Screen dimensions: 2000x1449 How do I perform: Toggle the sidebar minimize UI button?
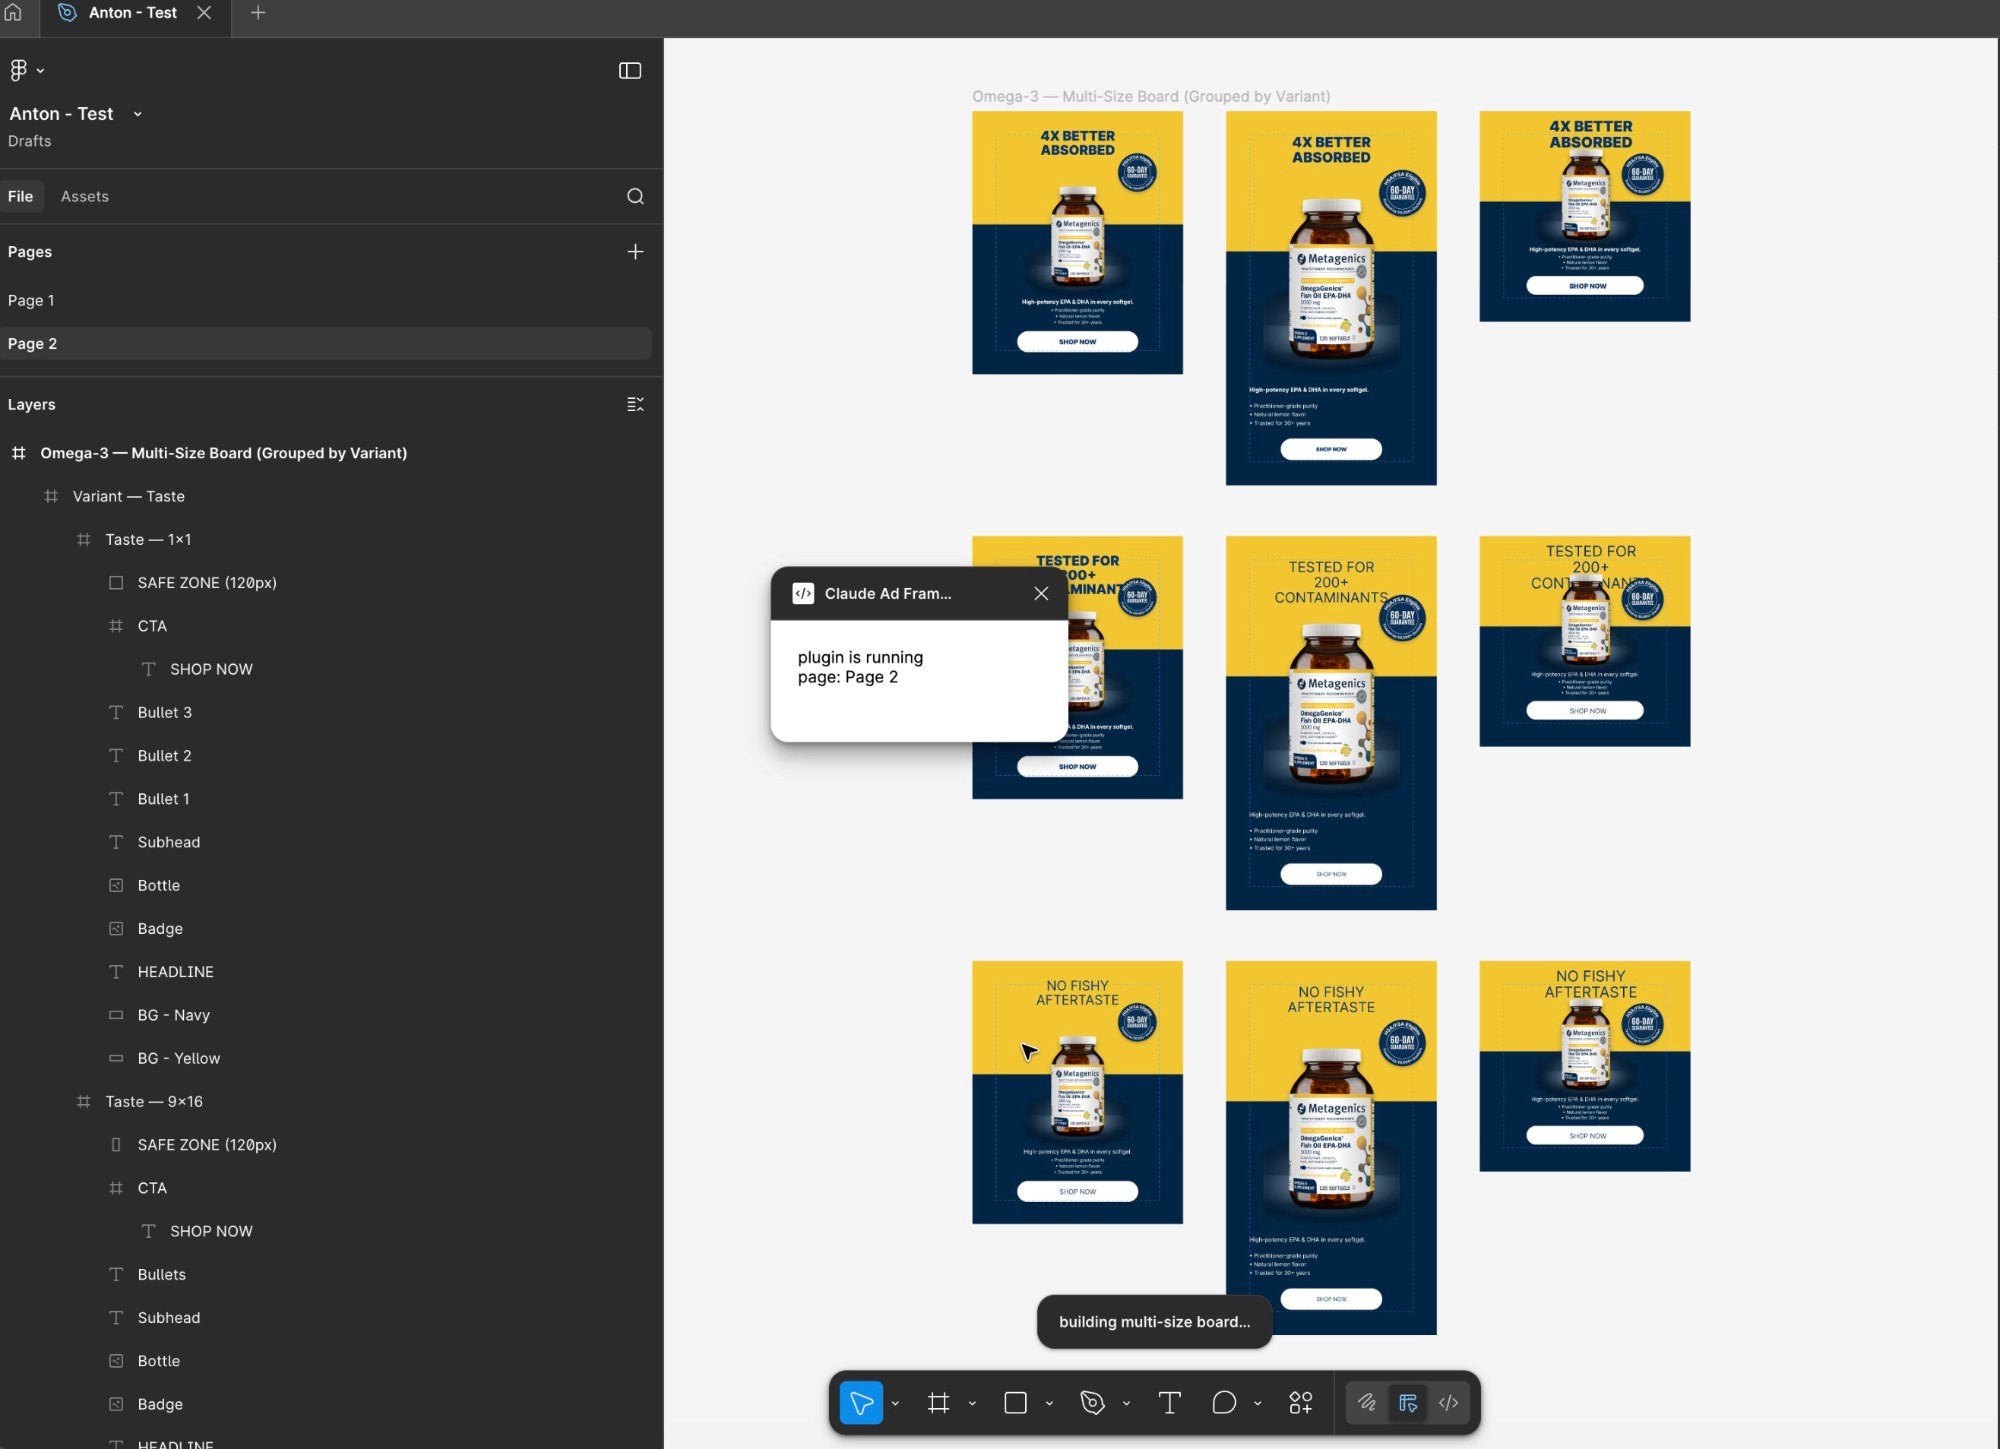click(x=630, y=70)
